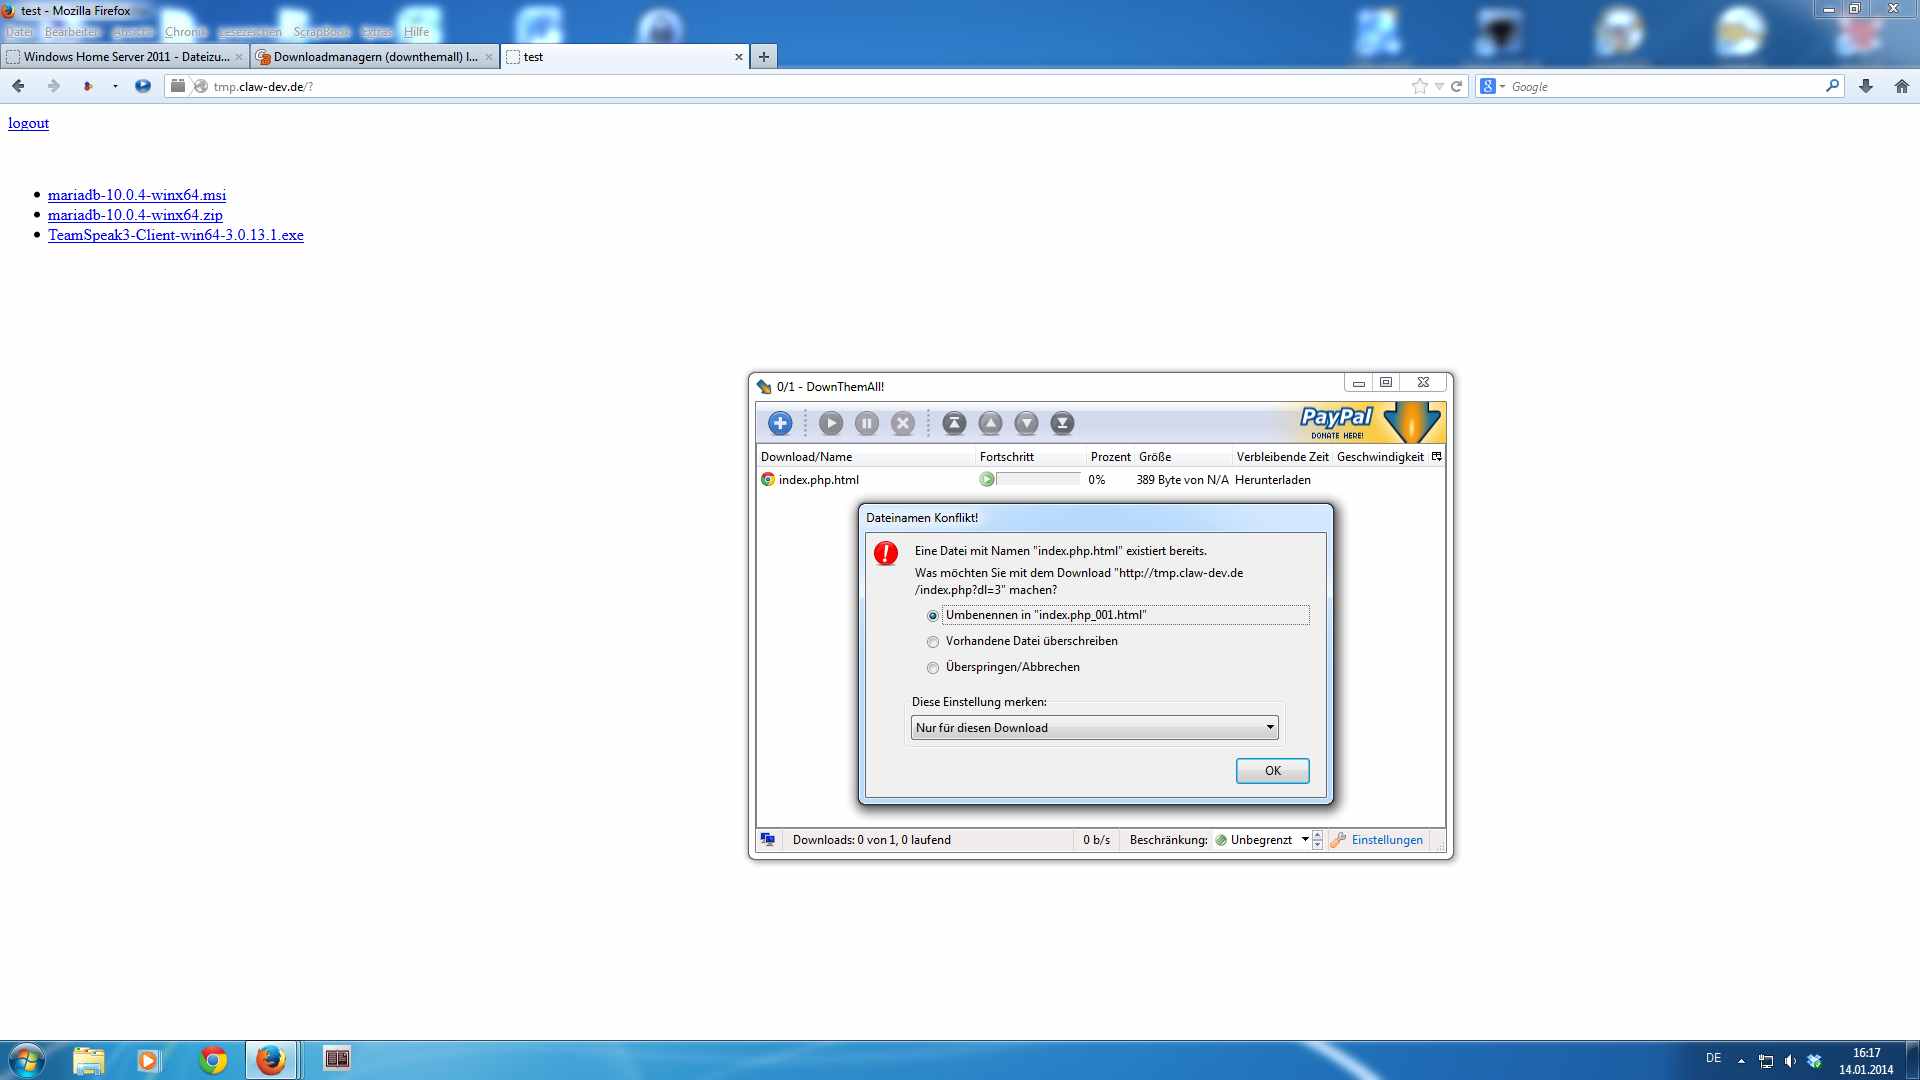Screen dimensions: 1920x1080
Task: Switch to Windows Home Server 2011 tab
Action: tap(125, 57)
